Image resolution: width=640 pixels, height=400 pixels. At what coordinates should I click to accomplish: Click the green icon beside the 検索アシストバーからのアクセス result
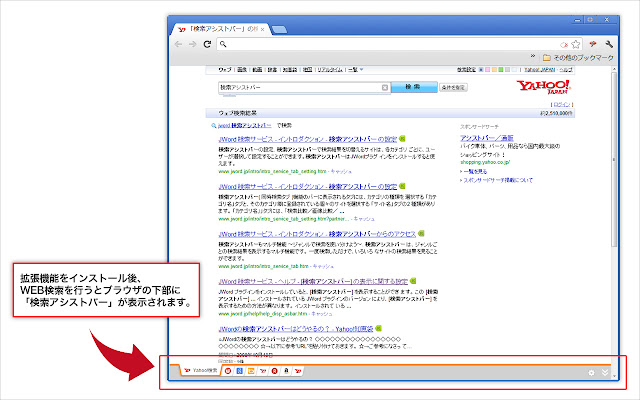pyautogui.click(x=421, y=233)
